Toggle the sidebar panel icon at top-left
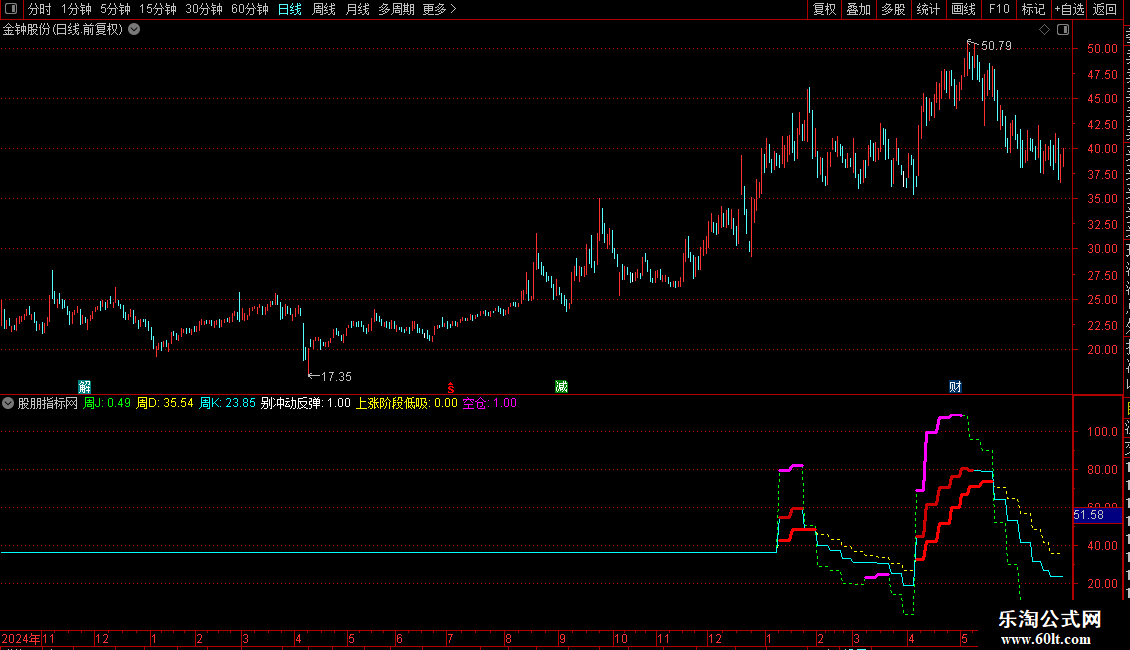The height and width of the screenshot is (650, 1130). pos(11,9)
